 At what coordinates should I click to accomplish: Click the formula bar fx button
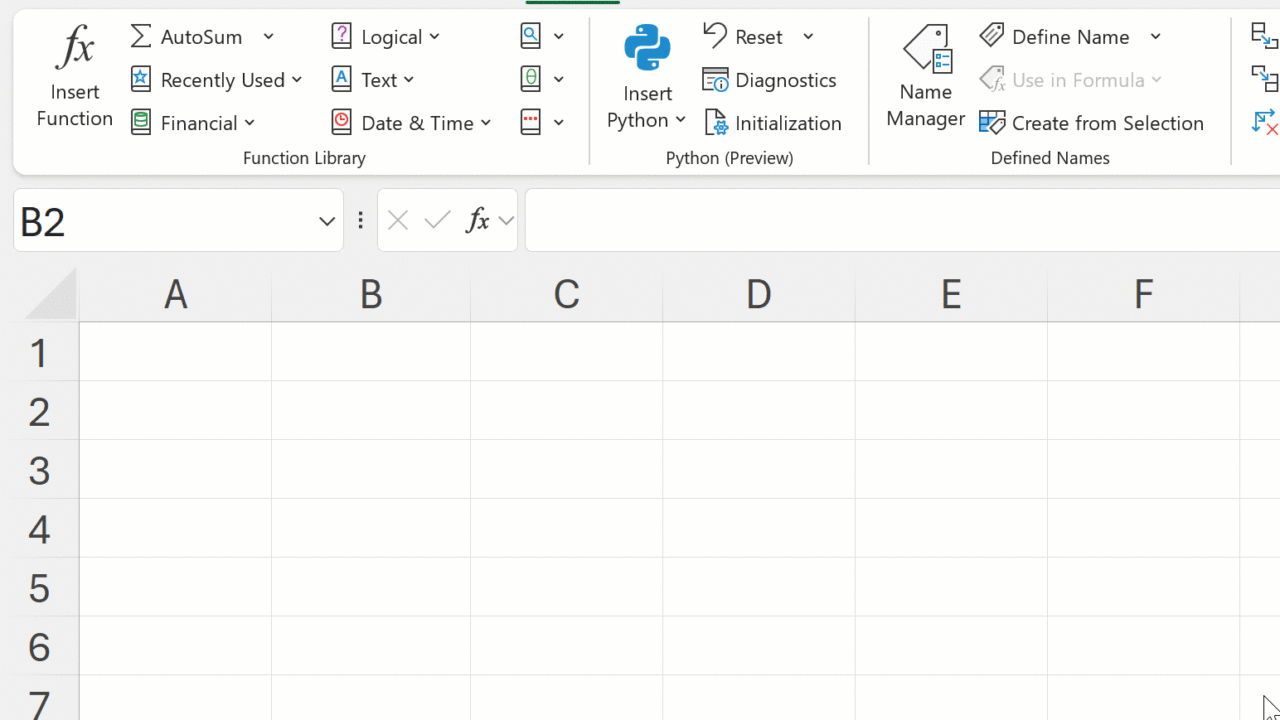(478, 220)
